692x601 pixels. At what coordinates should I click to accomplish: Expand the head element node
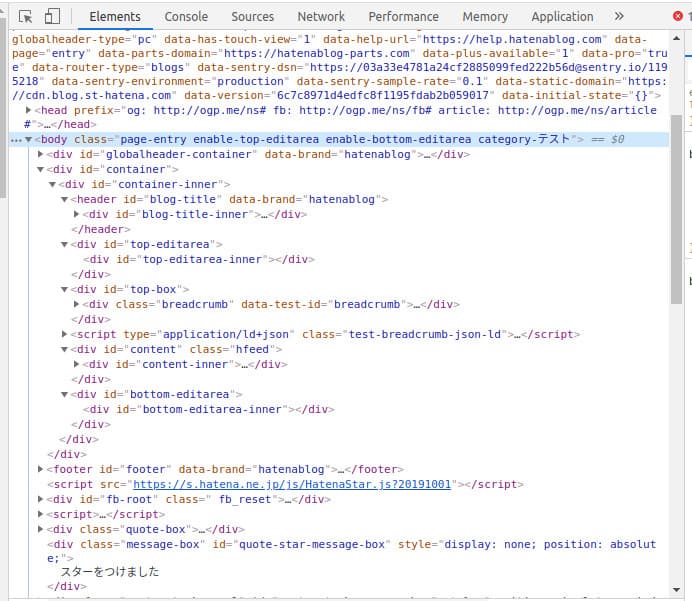[29, 110]
